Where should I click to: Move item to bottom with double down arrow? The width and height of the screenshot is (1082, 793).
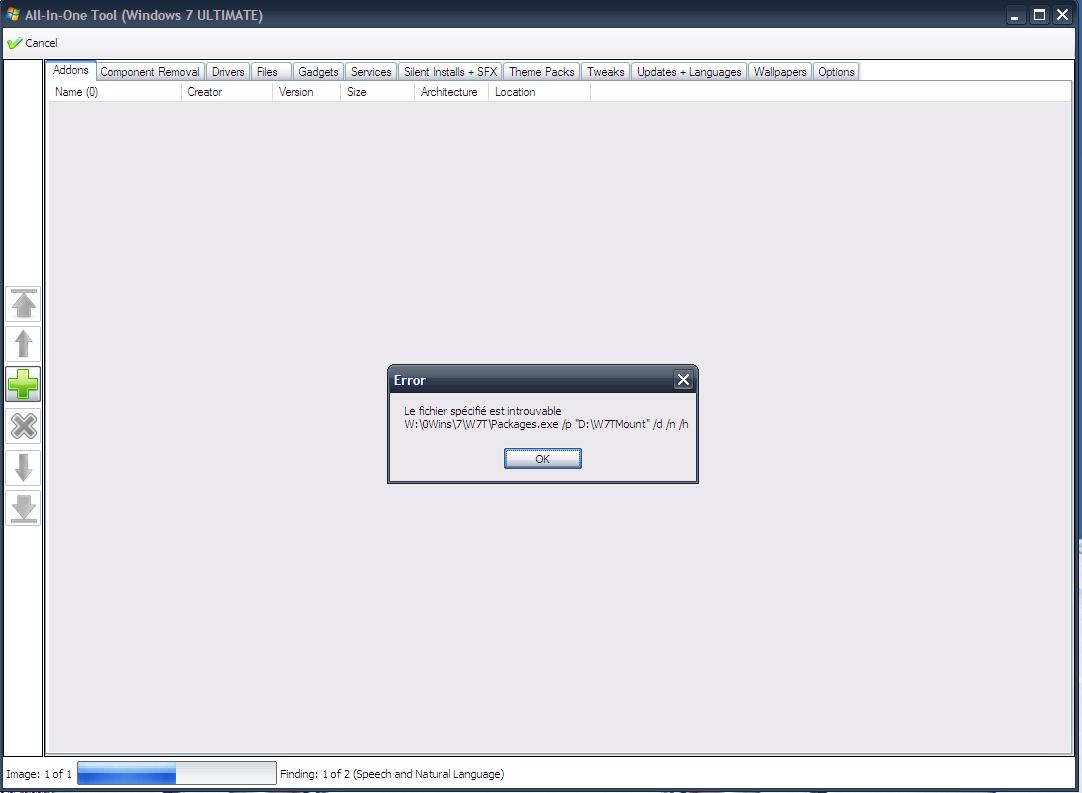(x=23, y=508)
